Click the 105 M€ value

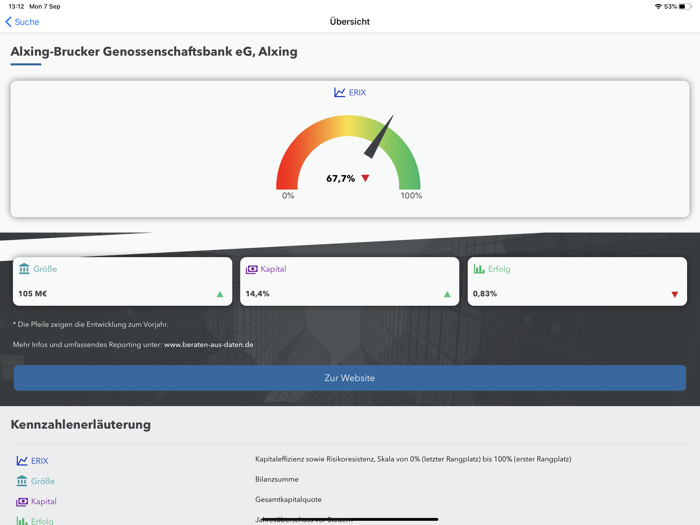point(33,294)
